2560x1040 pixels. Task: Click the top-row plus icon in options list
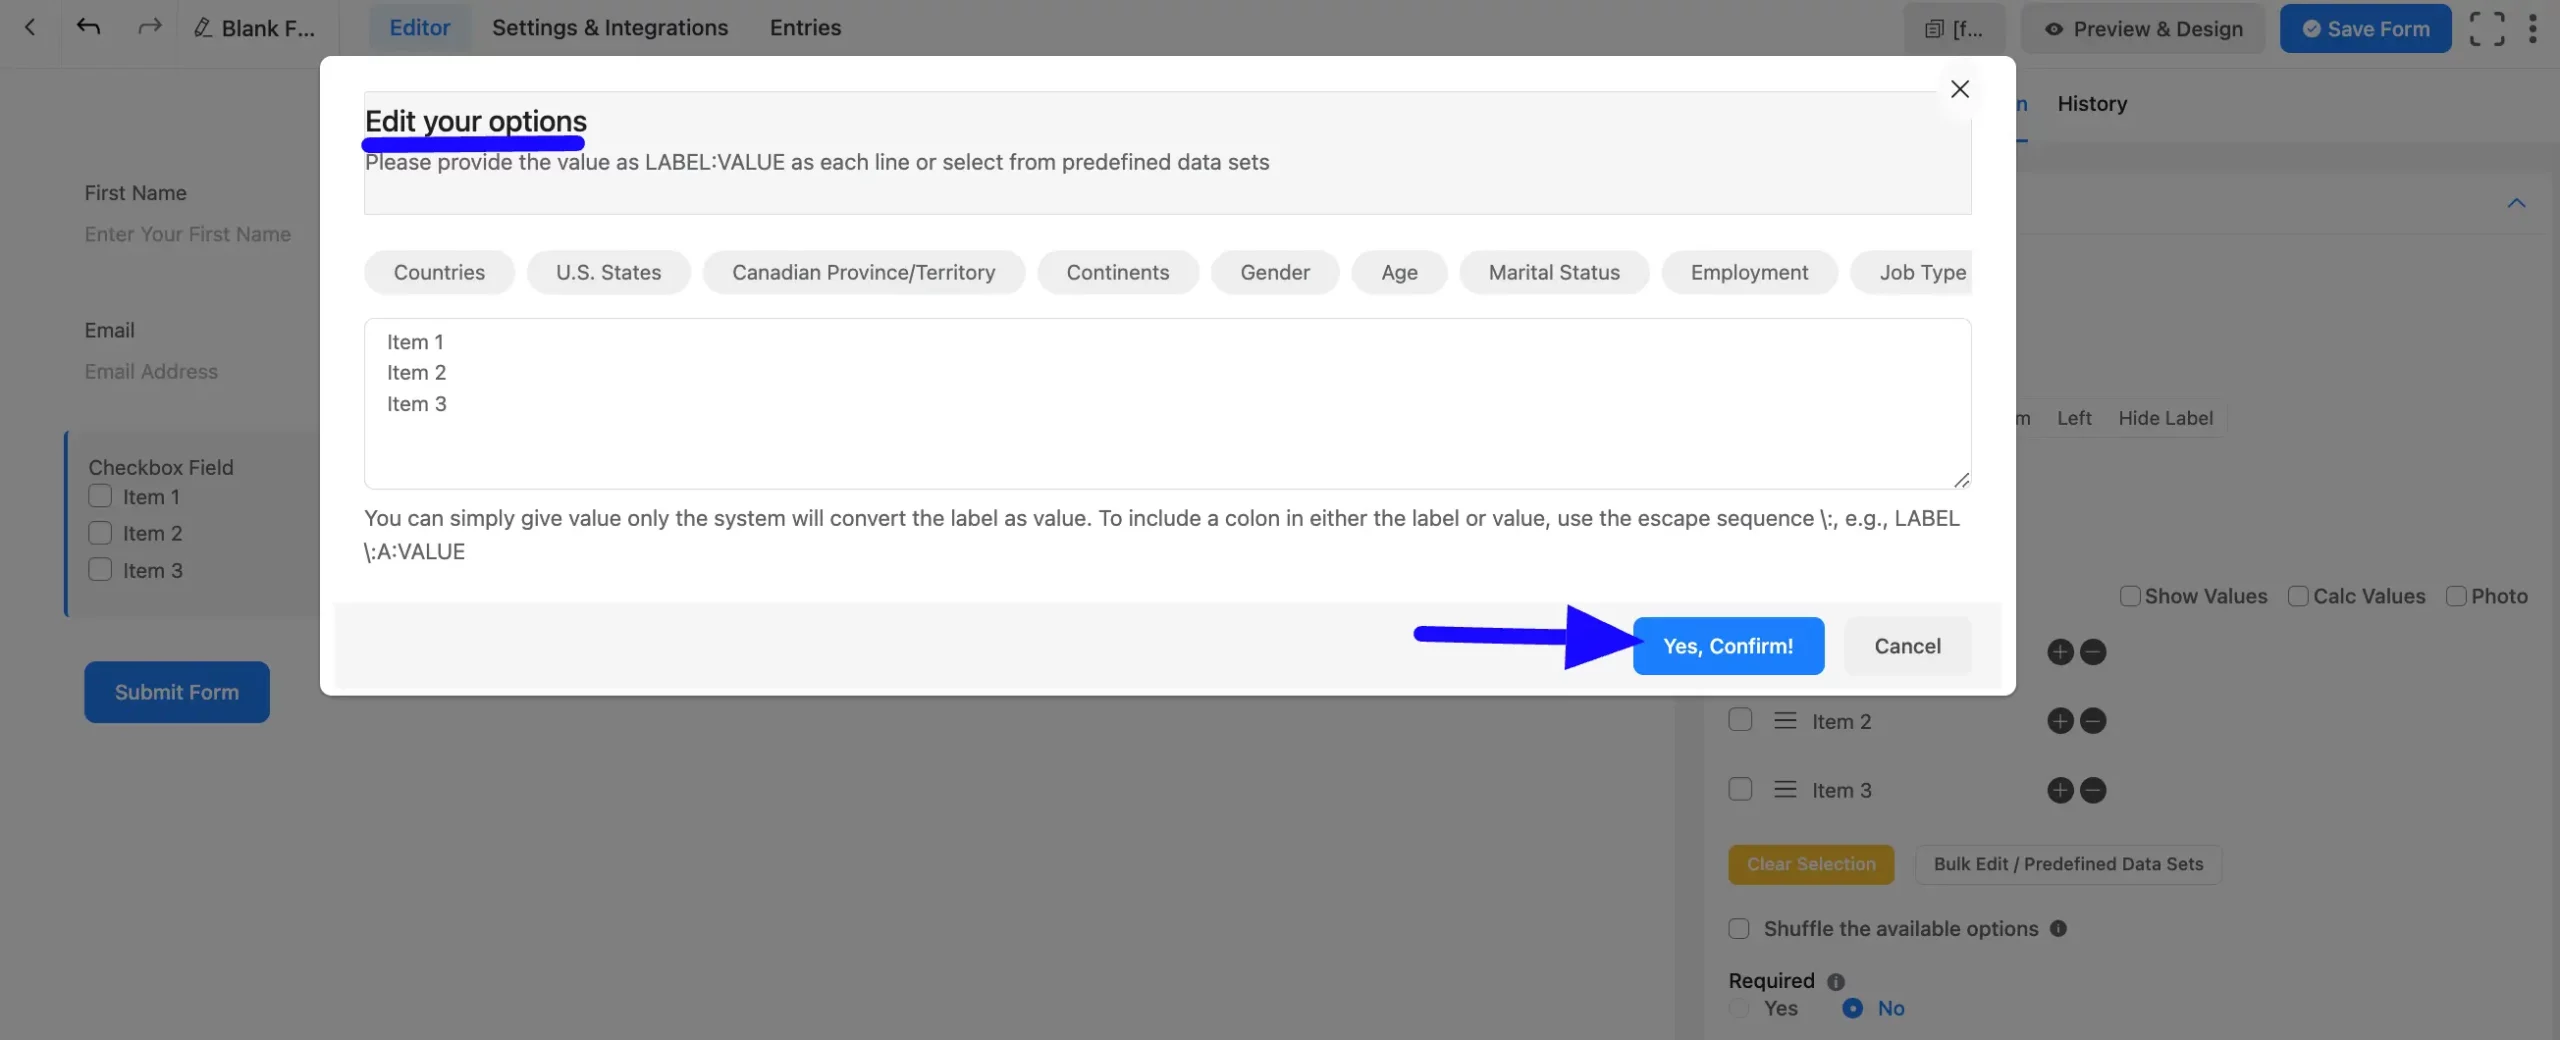point(2060,652)
